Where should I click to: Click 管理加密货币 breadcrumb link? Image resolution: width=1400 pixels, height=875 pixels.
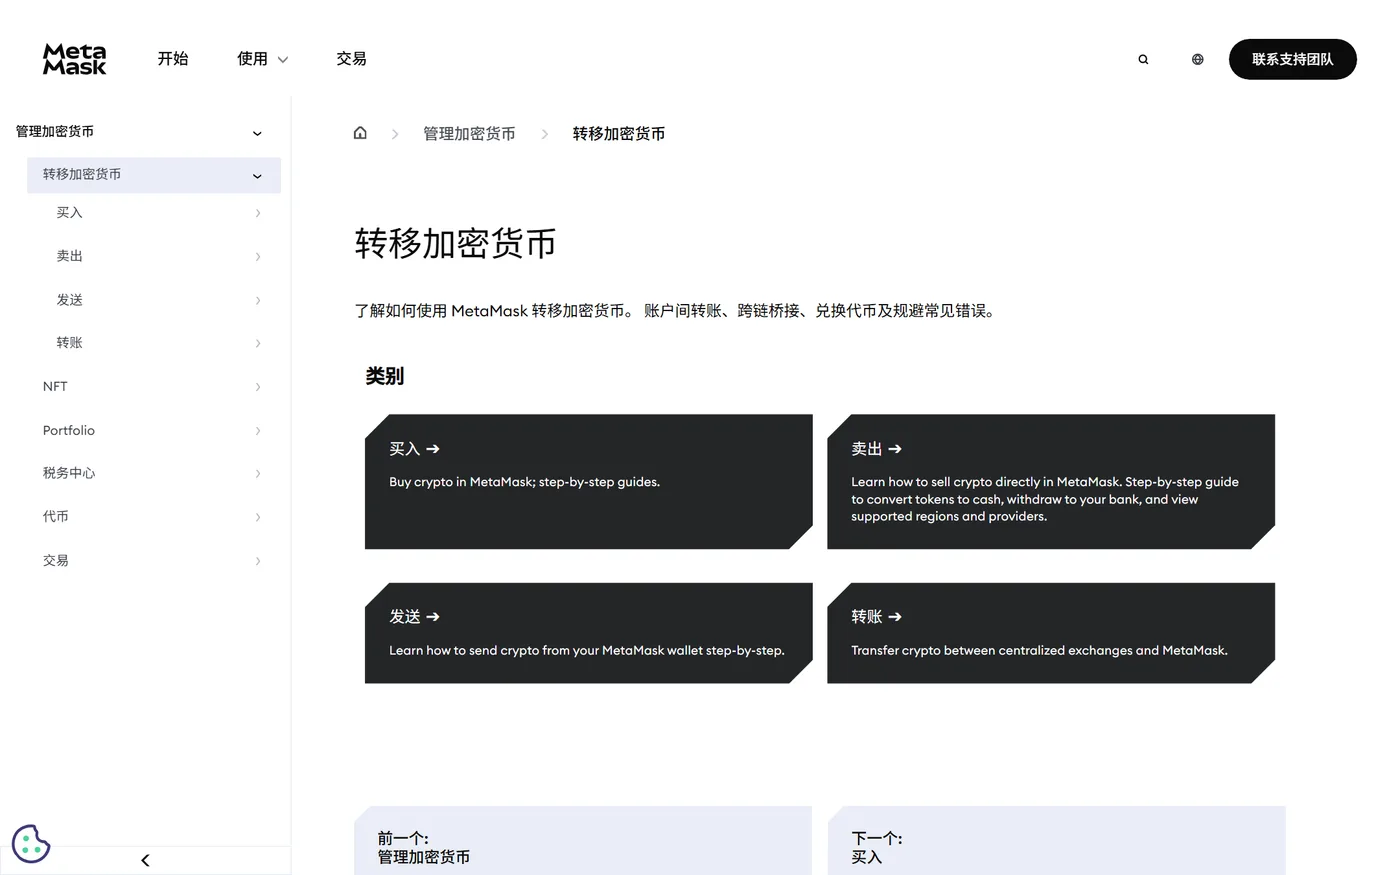tap(469, 134)
